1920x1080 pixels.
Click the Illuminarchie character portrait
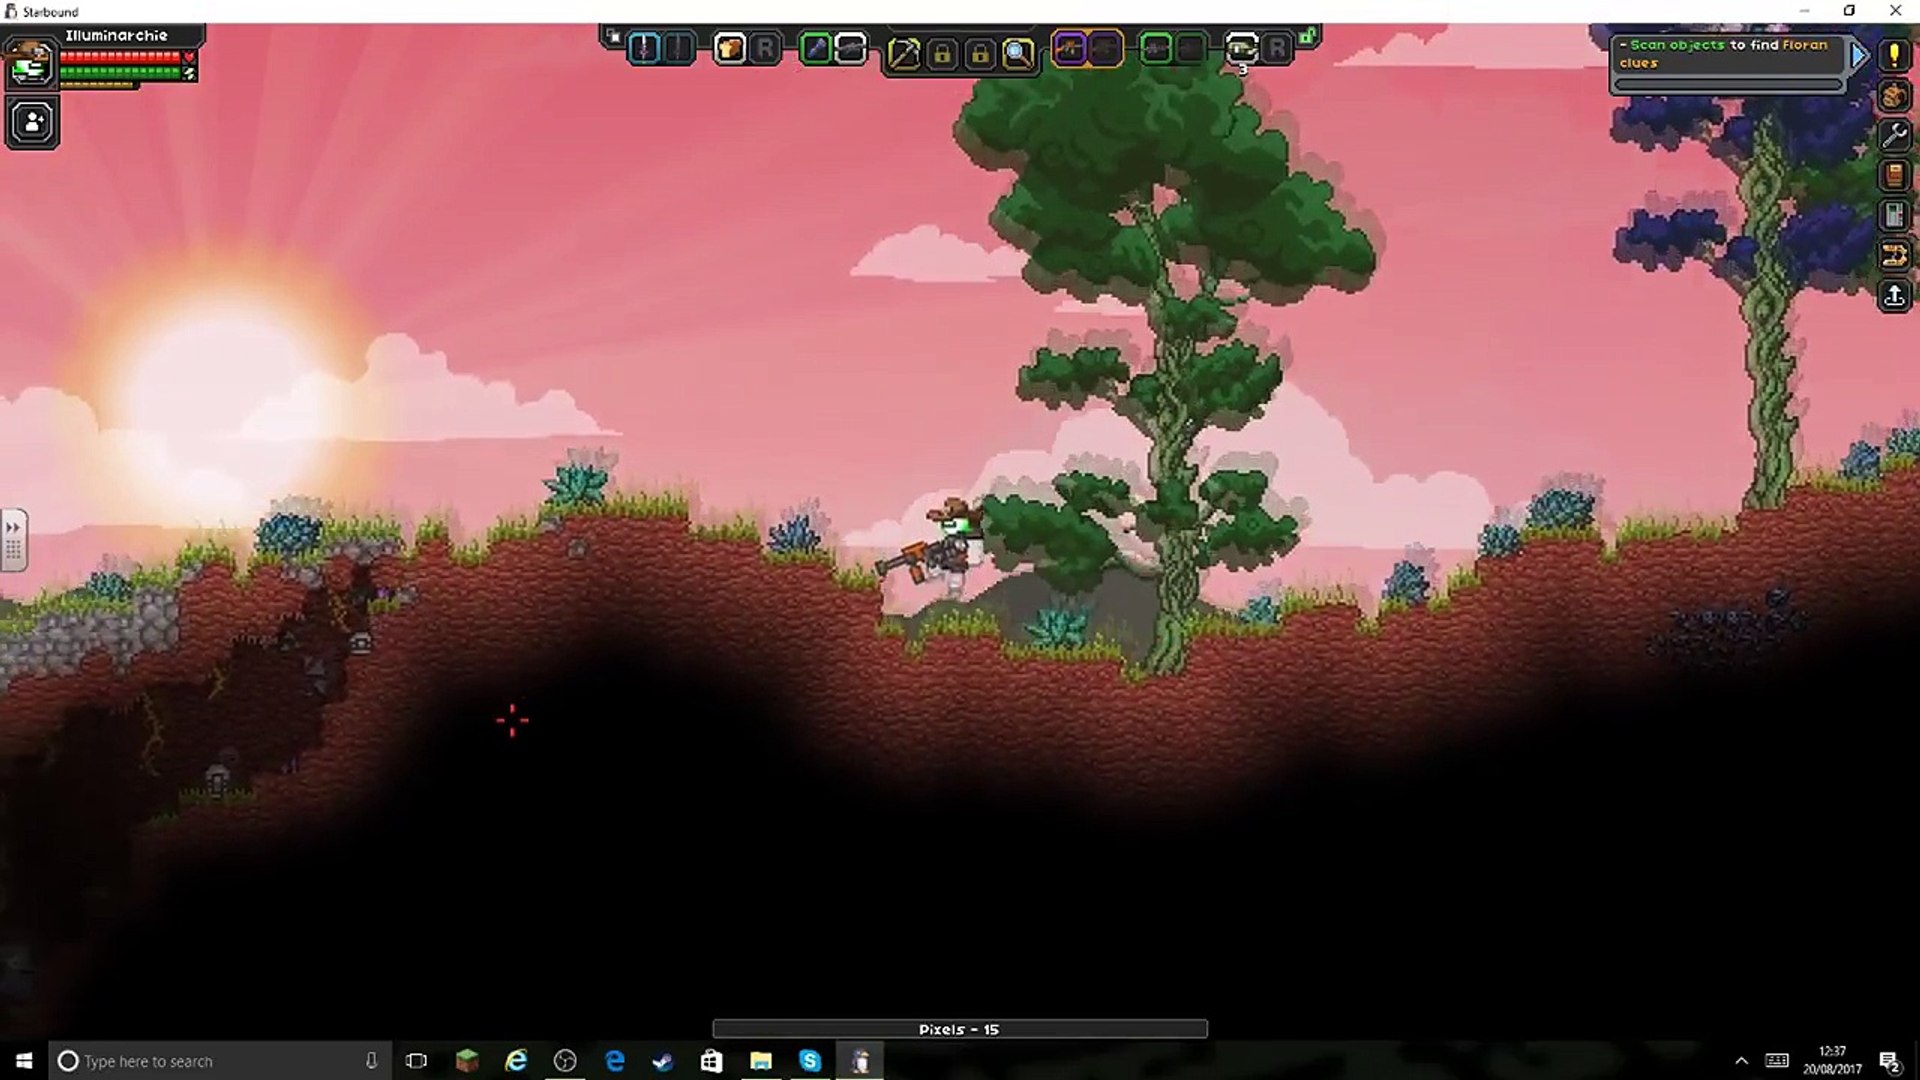point(30,63)
